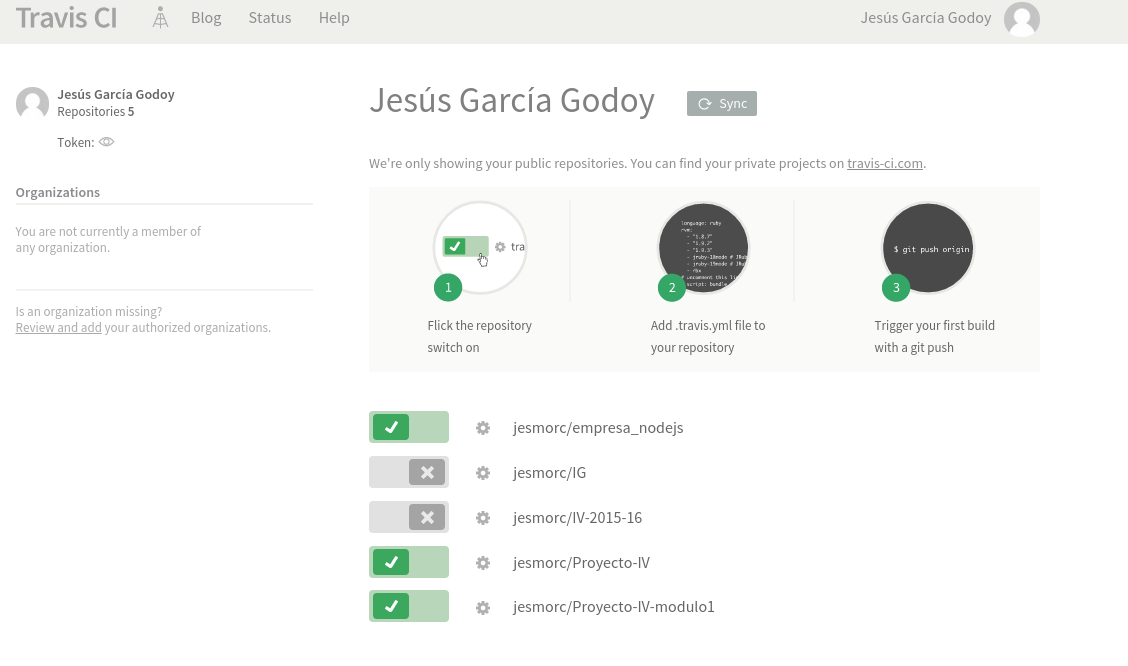Click the step 2 .travis.yml code illustration
The width and height of the screenshot is (1128, 666).
704,248
